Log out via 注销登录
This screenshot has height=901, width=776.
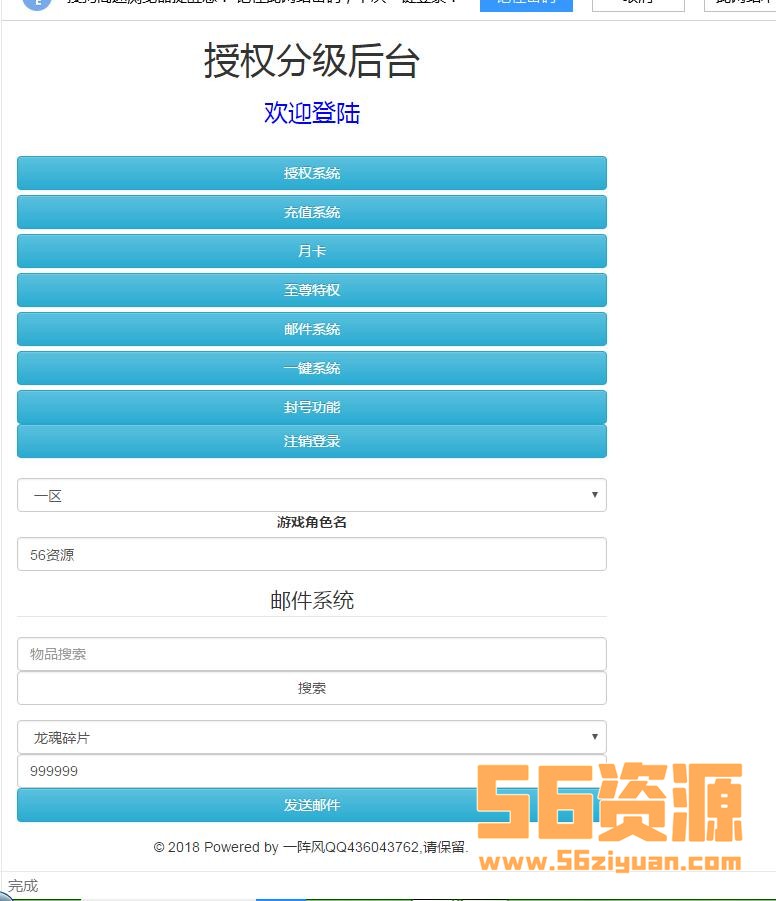[x=311, y=441]
